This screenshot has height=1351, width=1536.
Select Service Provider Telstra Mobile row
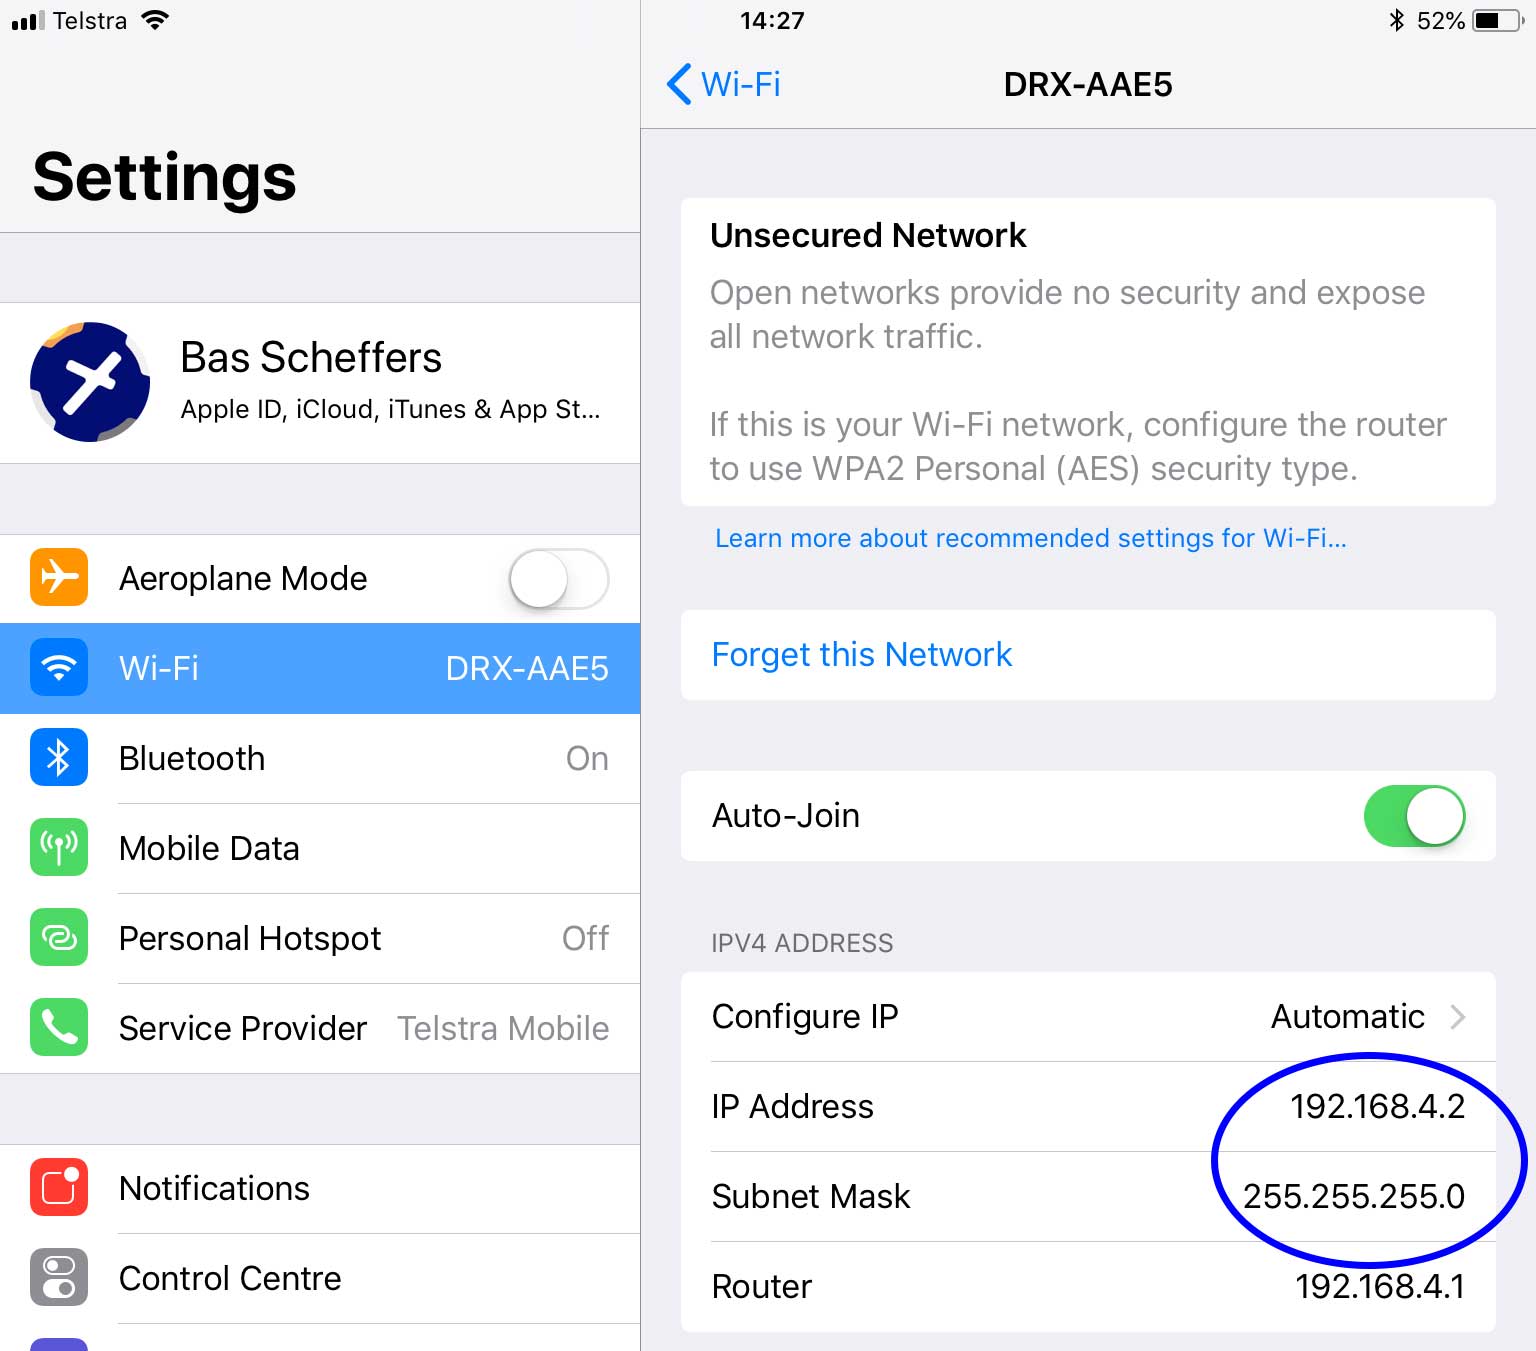click(320, 1028)
